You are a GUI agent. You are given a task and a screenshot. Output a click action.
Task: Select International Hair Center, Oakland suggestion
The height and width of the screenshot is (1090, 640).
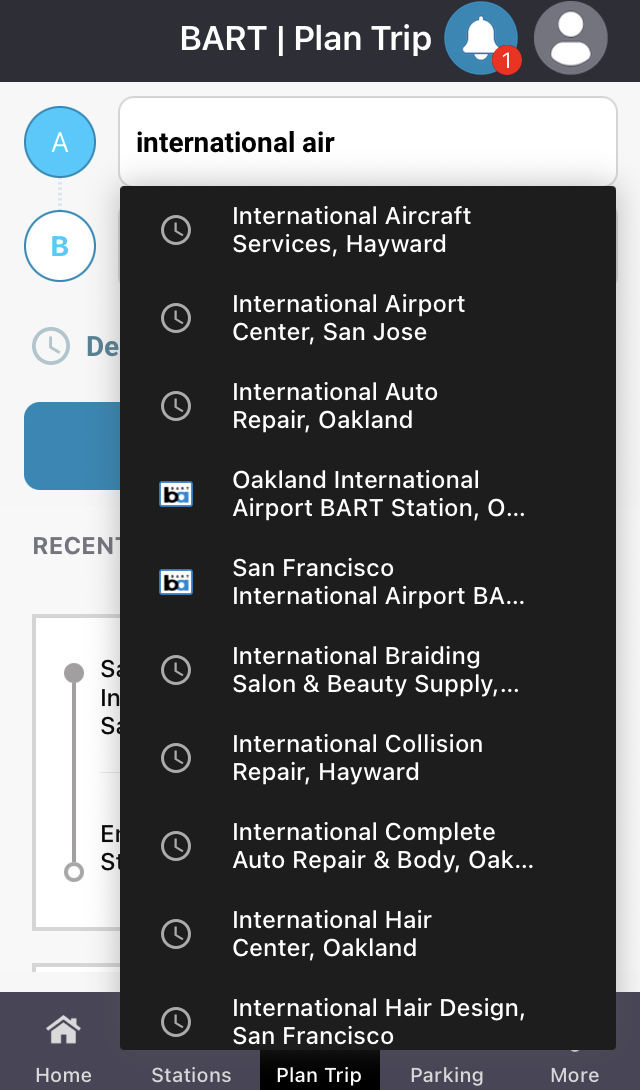pos(368,934)
